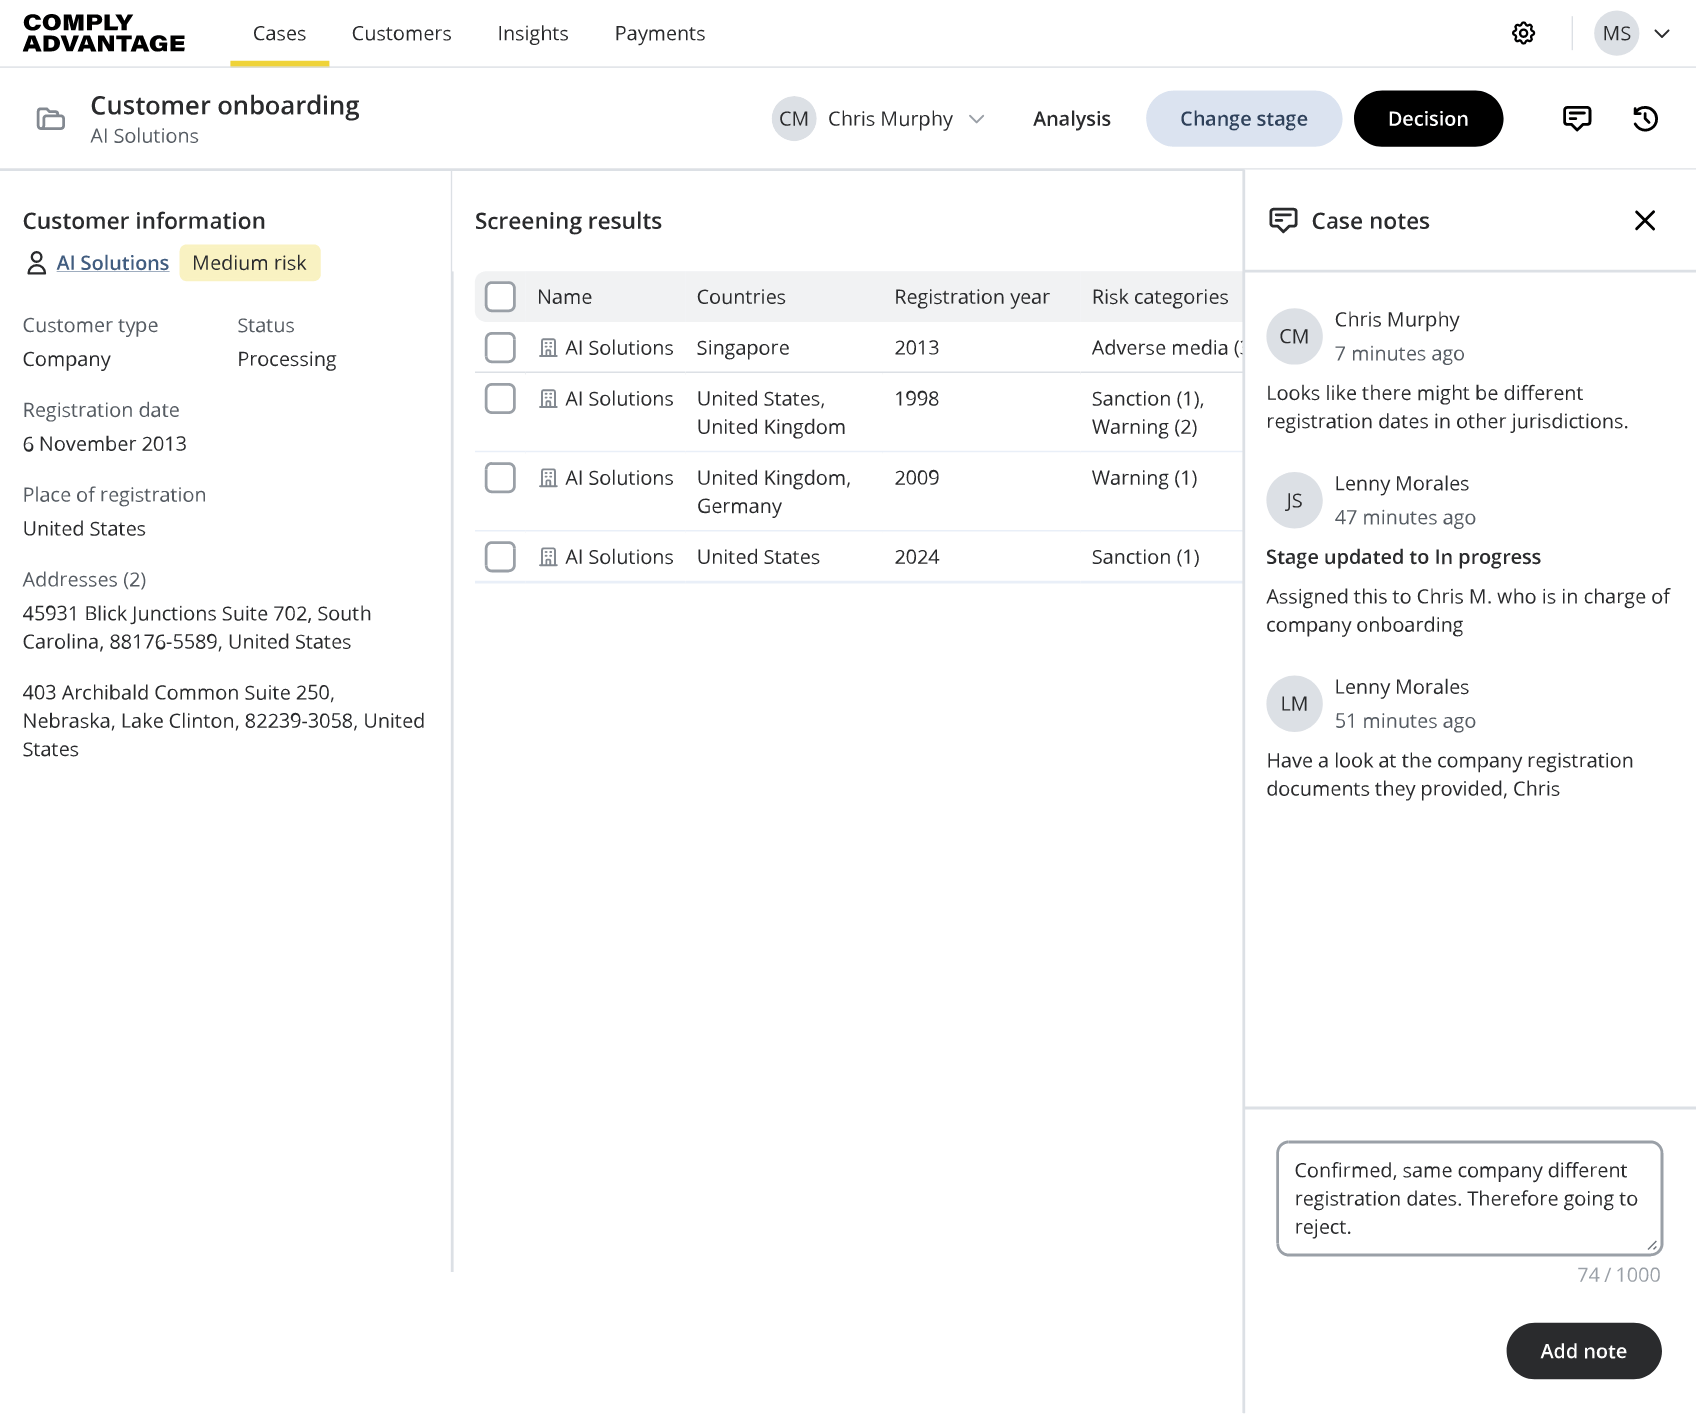Viewport: 1696px width, 1414px height.
Task: Click the building icon in the 2009 row
Action: click(548, 478)
